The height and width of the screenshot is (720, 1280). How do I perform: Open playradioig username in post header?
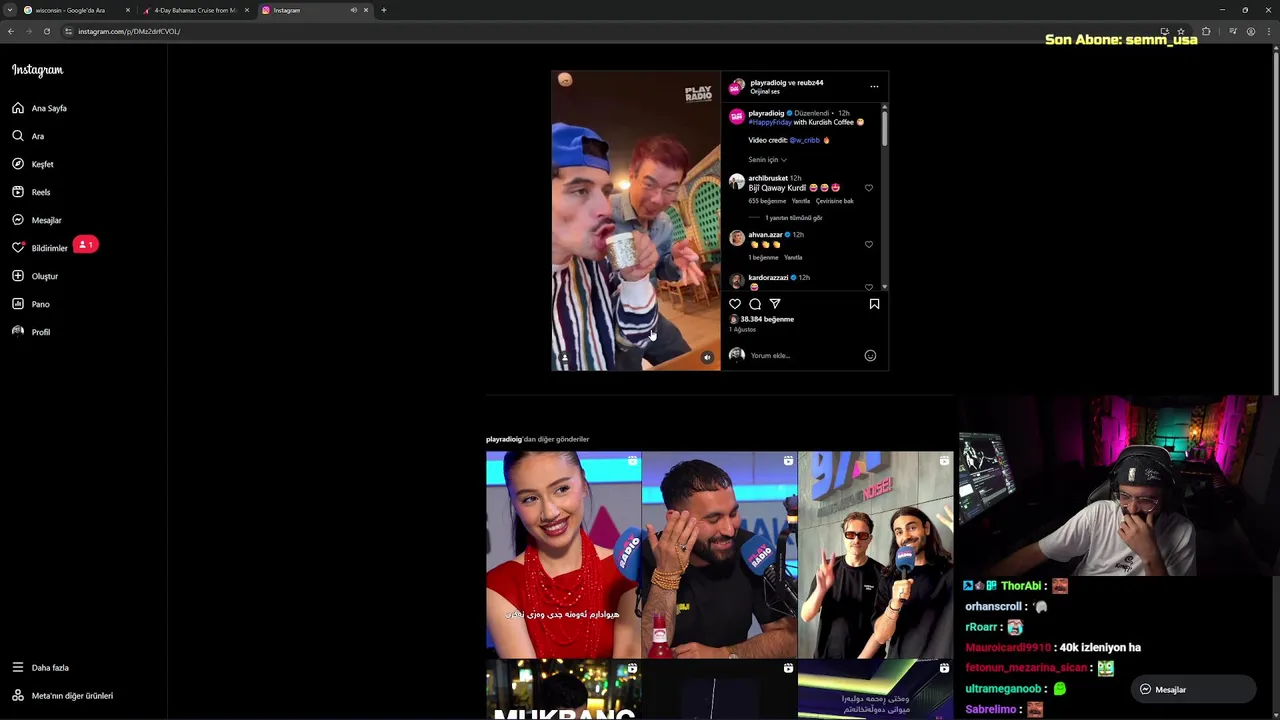[768, 83]
